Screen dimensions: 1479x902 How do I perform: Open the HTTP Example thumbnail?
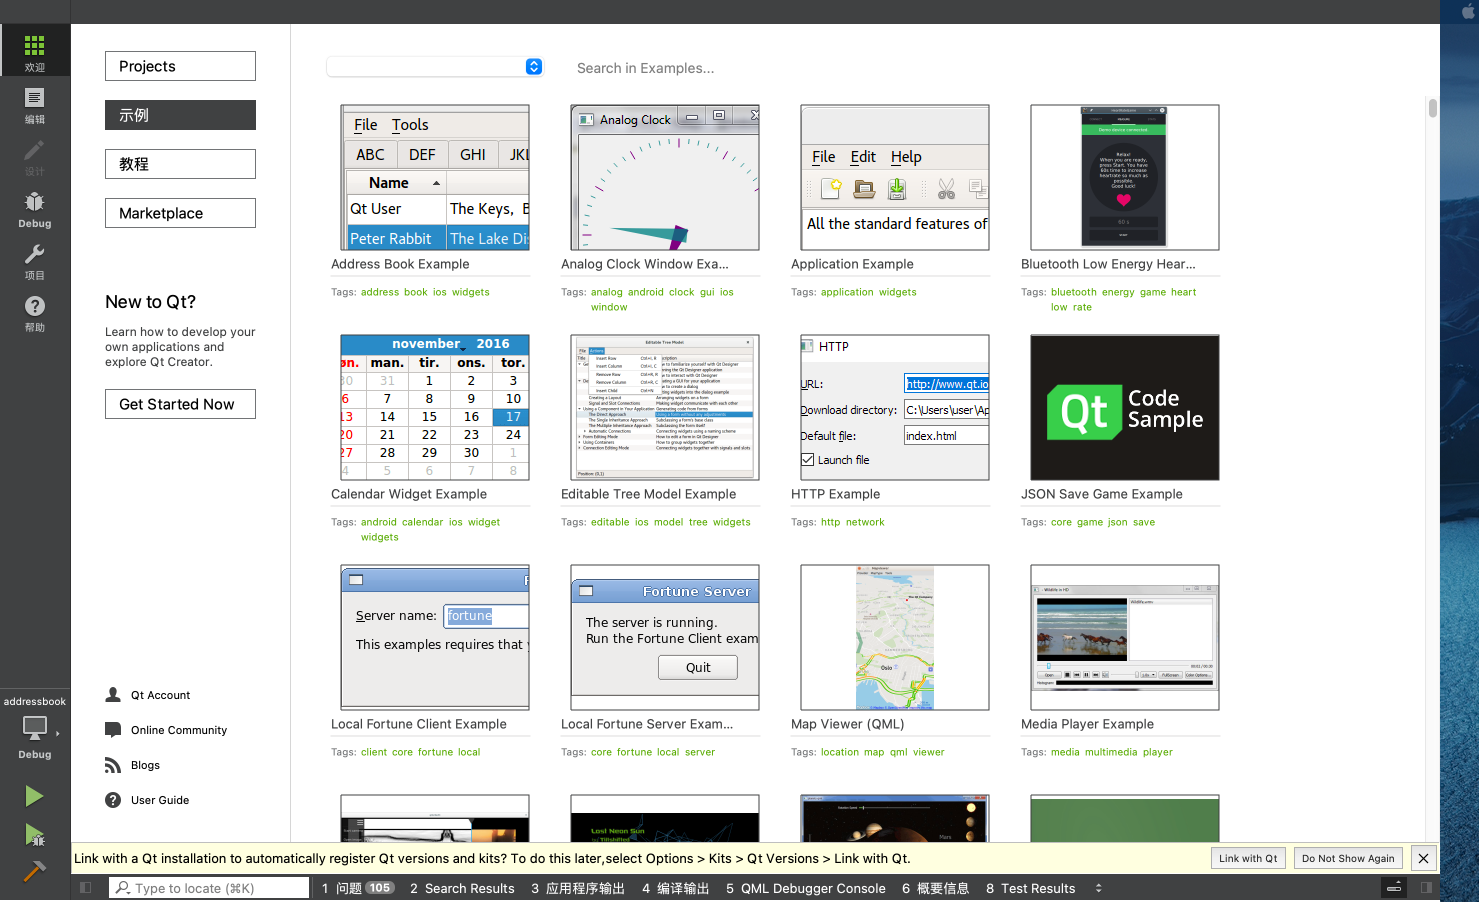pyautogui.click(x=895, y=408)
